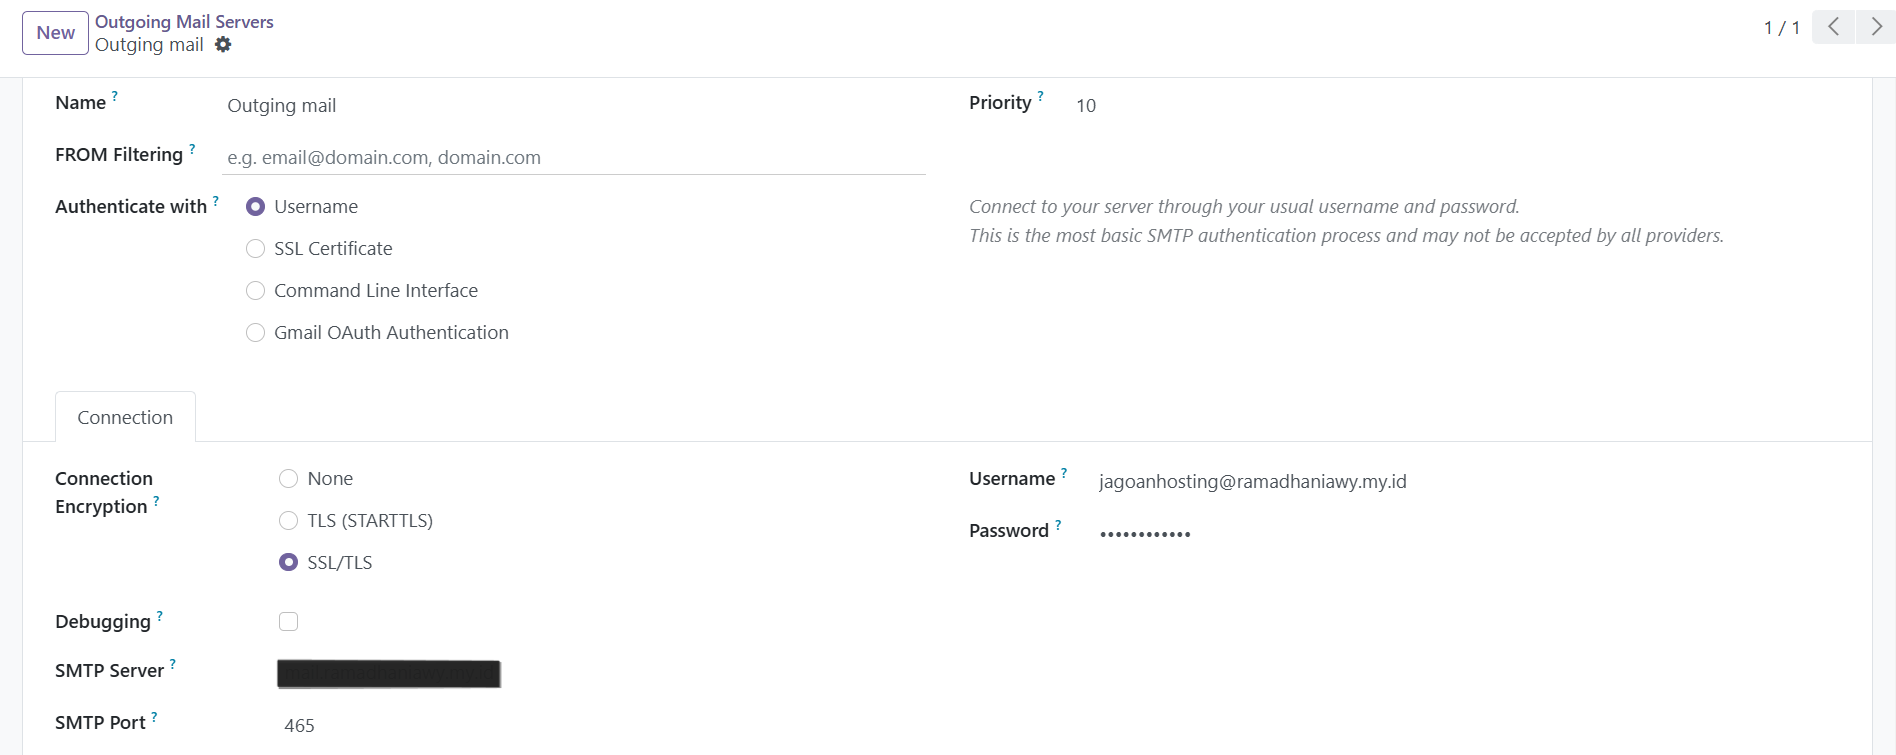
Task: Click the help icon next to Username
Action: tap(1064, 470)
